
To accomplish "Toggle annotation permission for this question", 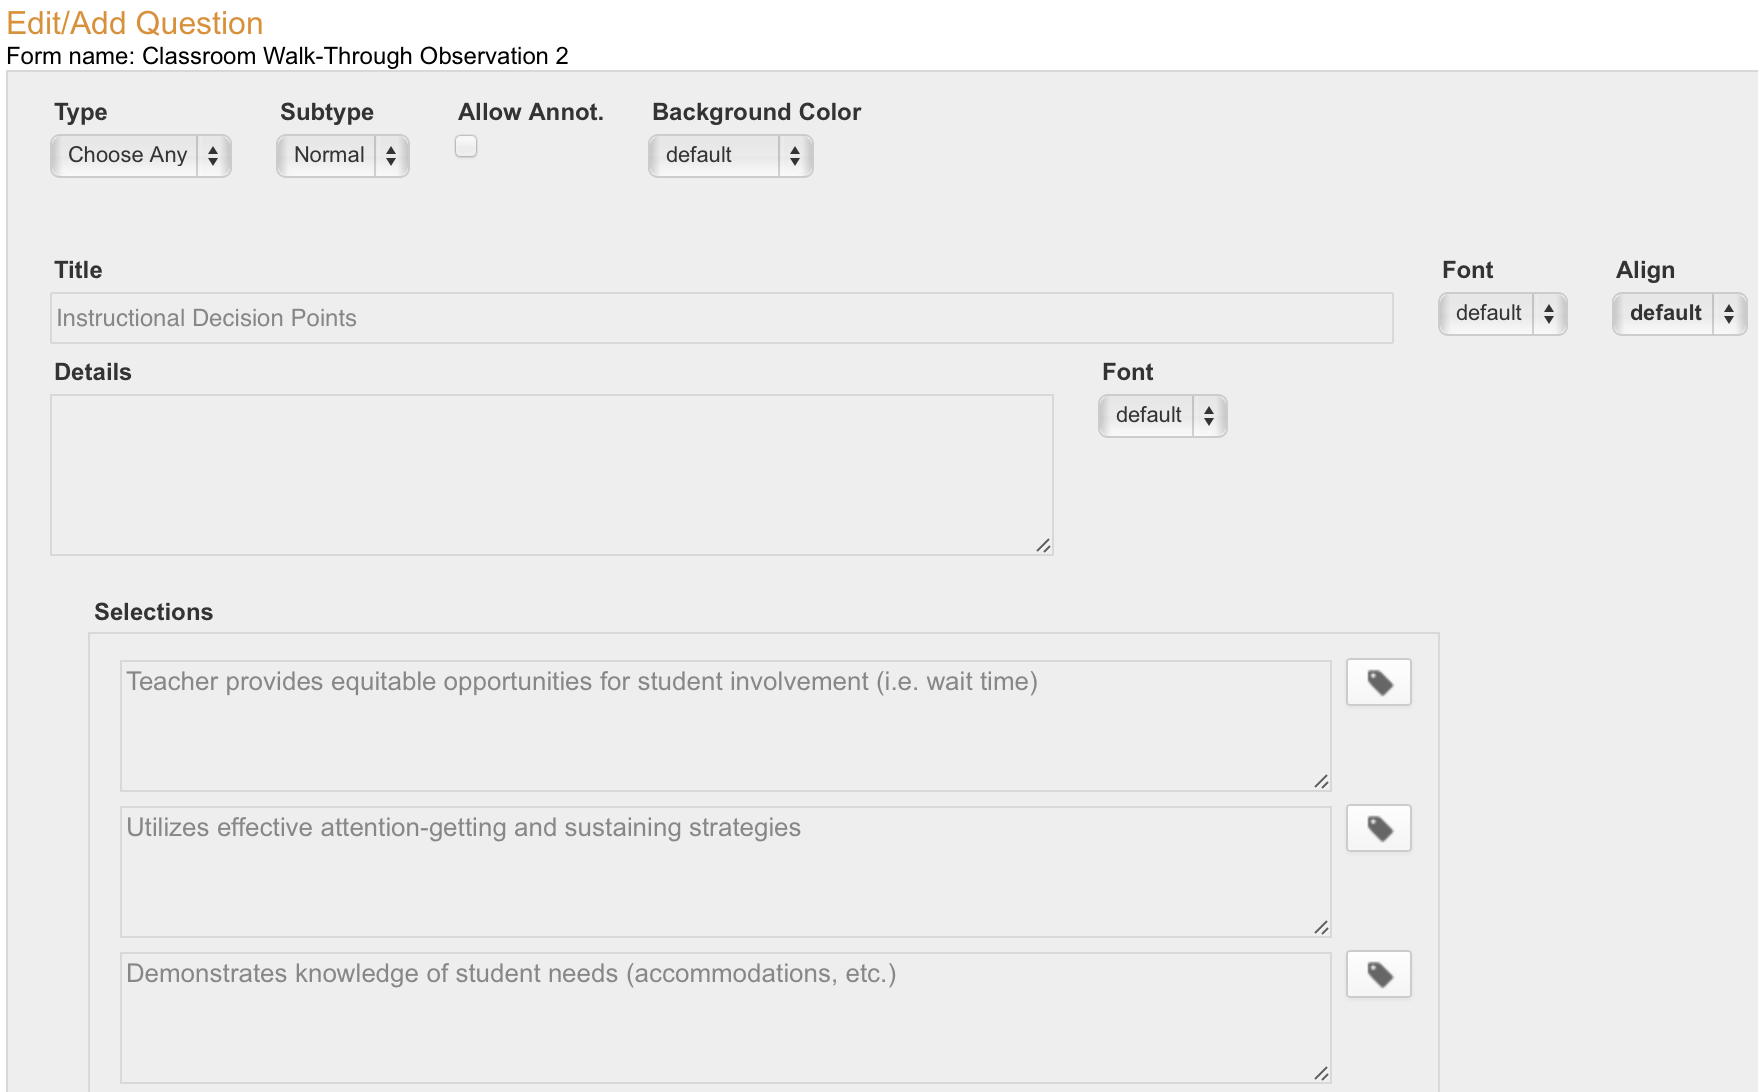I will point(466,146).
